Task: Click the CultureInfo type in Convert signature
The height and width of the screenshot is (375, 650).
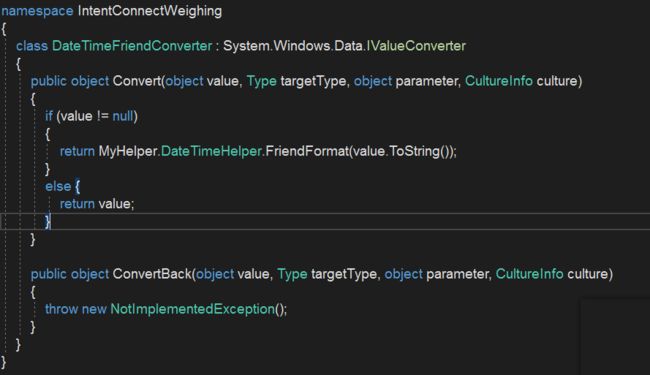Action: click(x=499, y=81)
